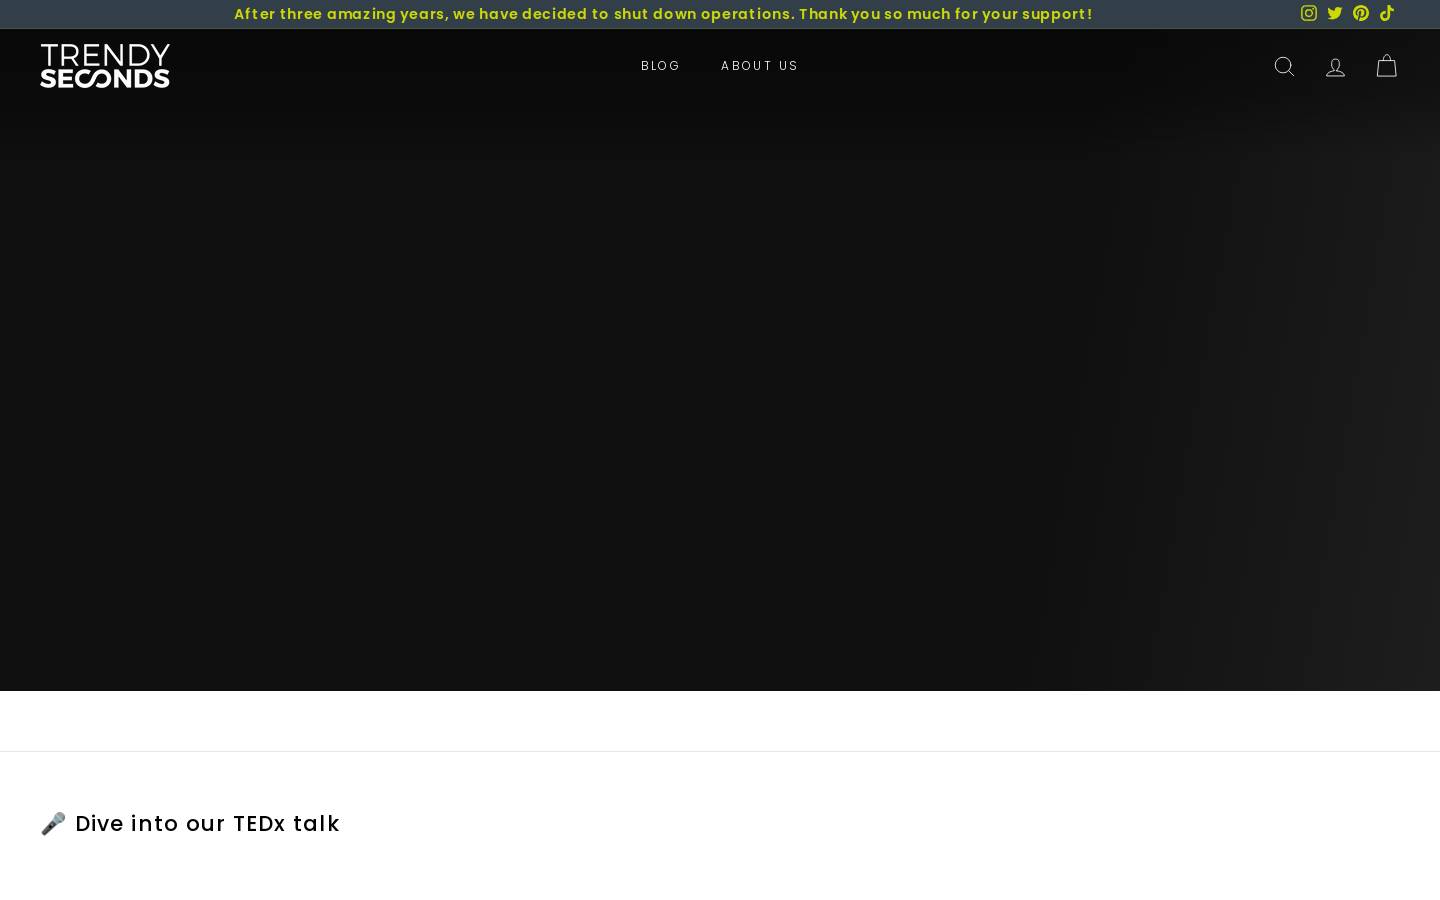Open the About Us menu item

coord(759,66)
